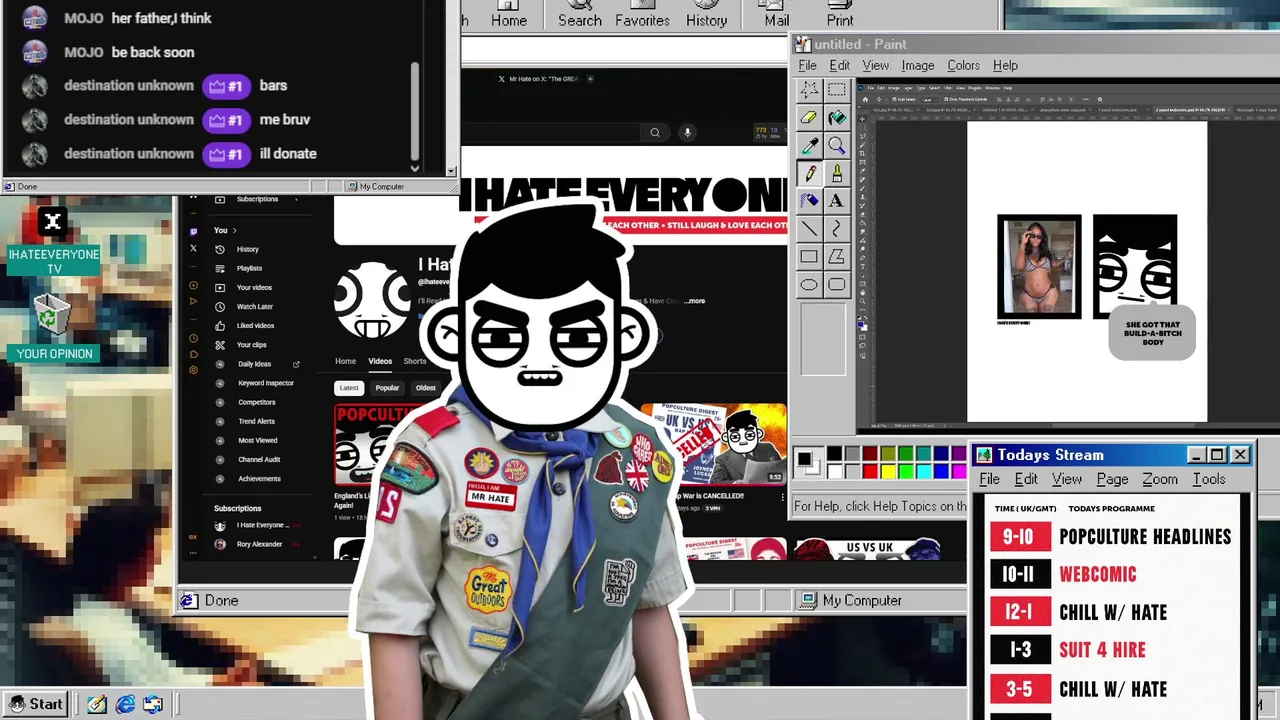Select the Text tool in Paint
1280x720 pixels.
click(x=837, y=201)
